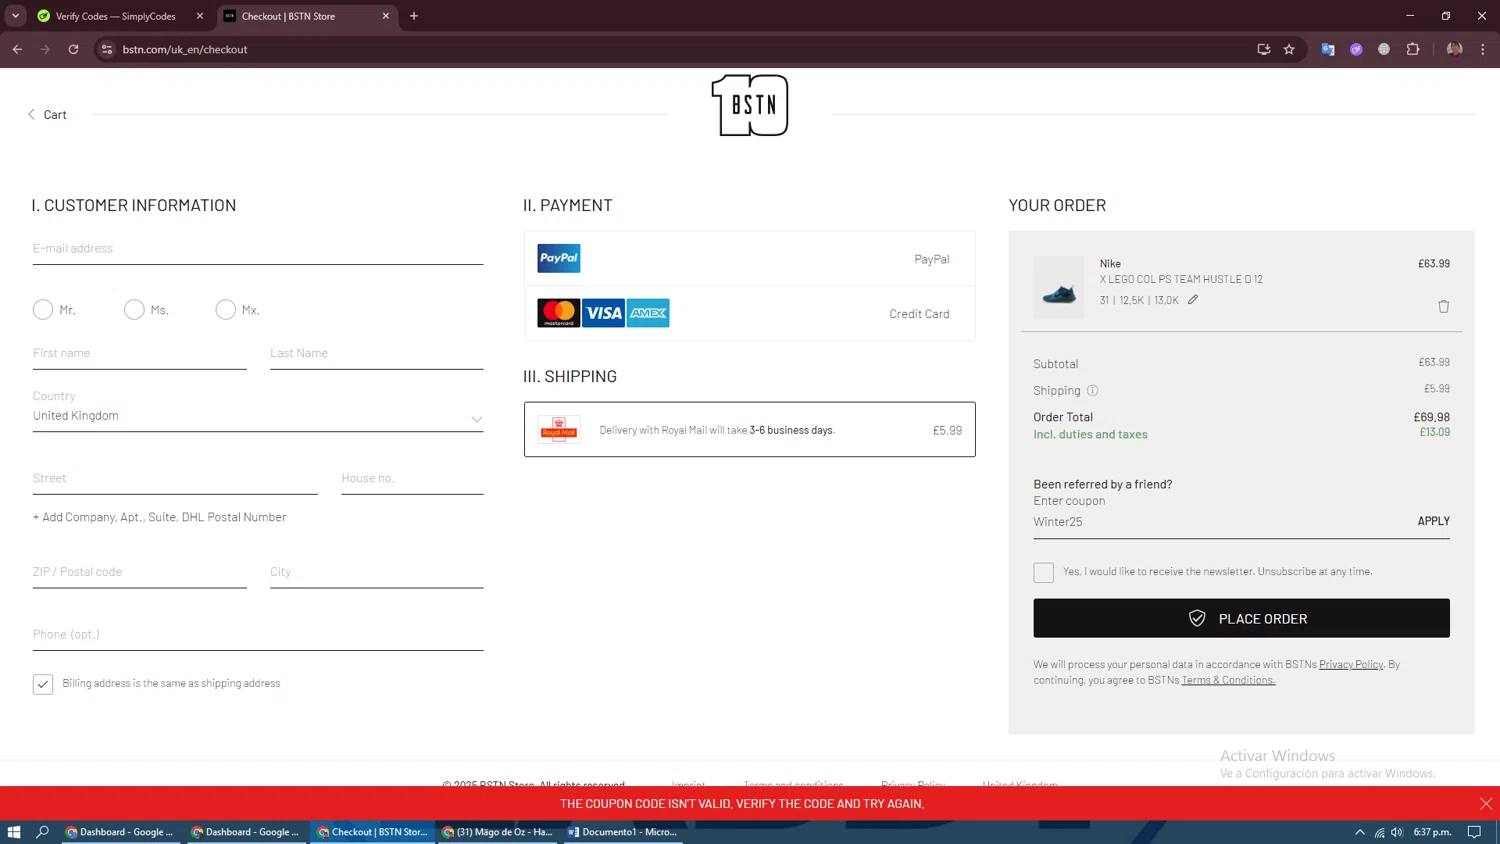
Task: Click the Place Order button
Action: point(1242,618)
